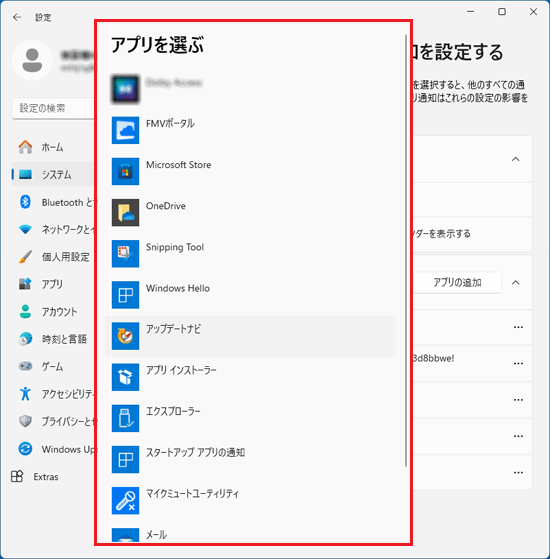The image size is (550, 559).
Task: Open more options on first app row
Action: [518, 327]
